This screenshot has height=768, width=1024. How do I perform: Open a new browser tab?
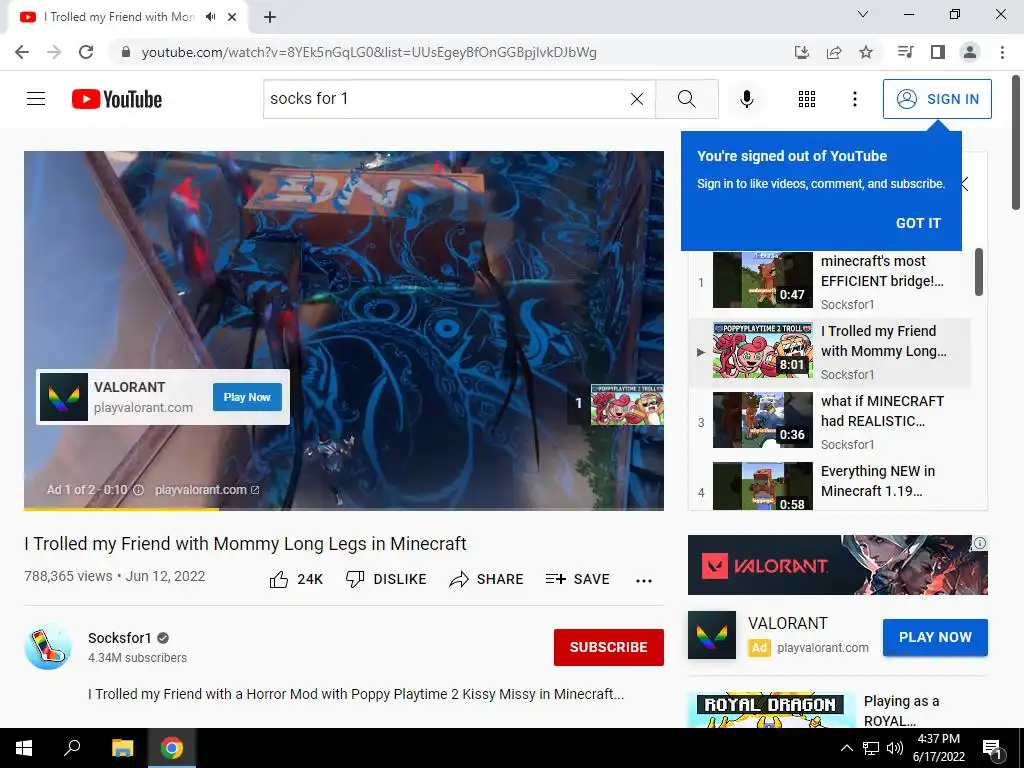tap(270, 17)
